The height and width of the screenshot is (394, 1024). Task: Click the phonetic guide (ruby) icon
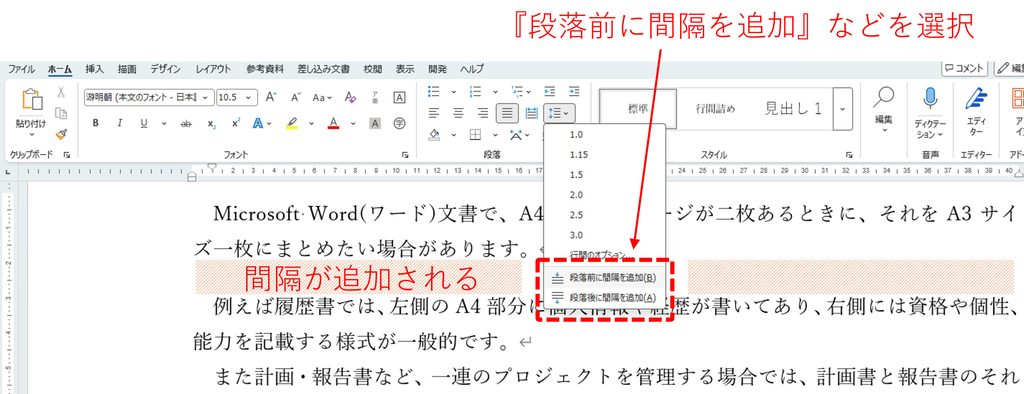(375, 97)
